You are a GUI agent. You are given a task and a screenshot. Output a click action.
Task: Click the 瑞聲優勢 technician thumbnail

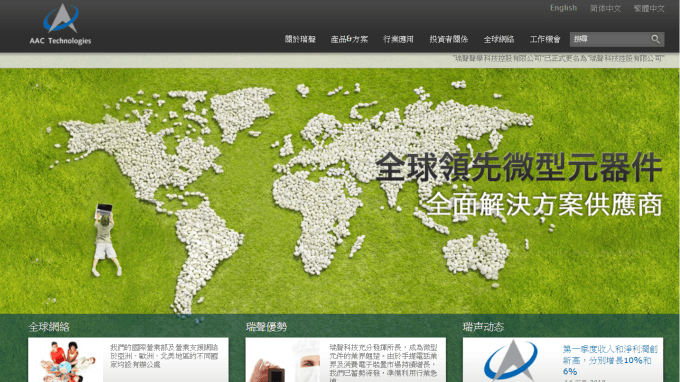[285, 361]
